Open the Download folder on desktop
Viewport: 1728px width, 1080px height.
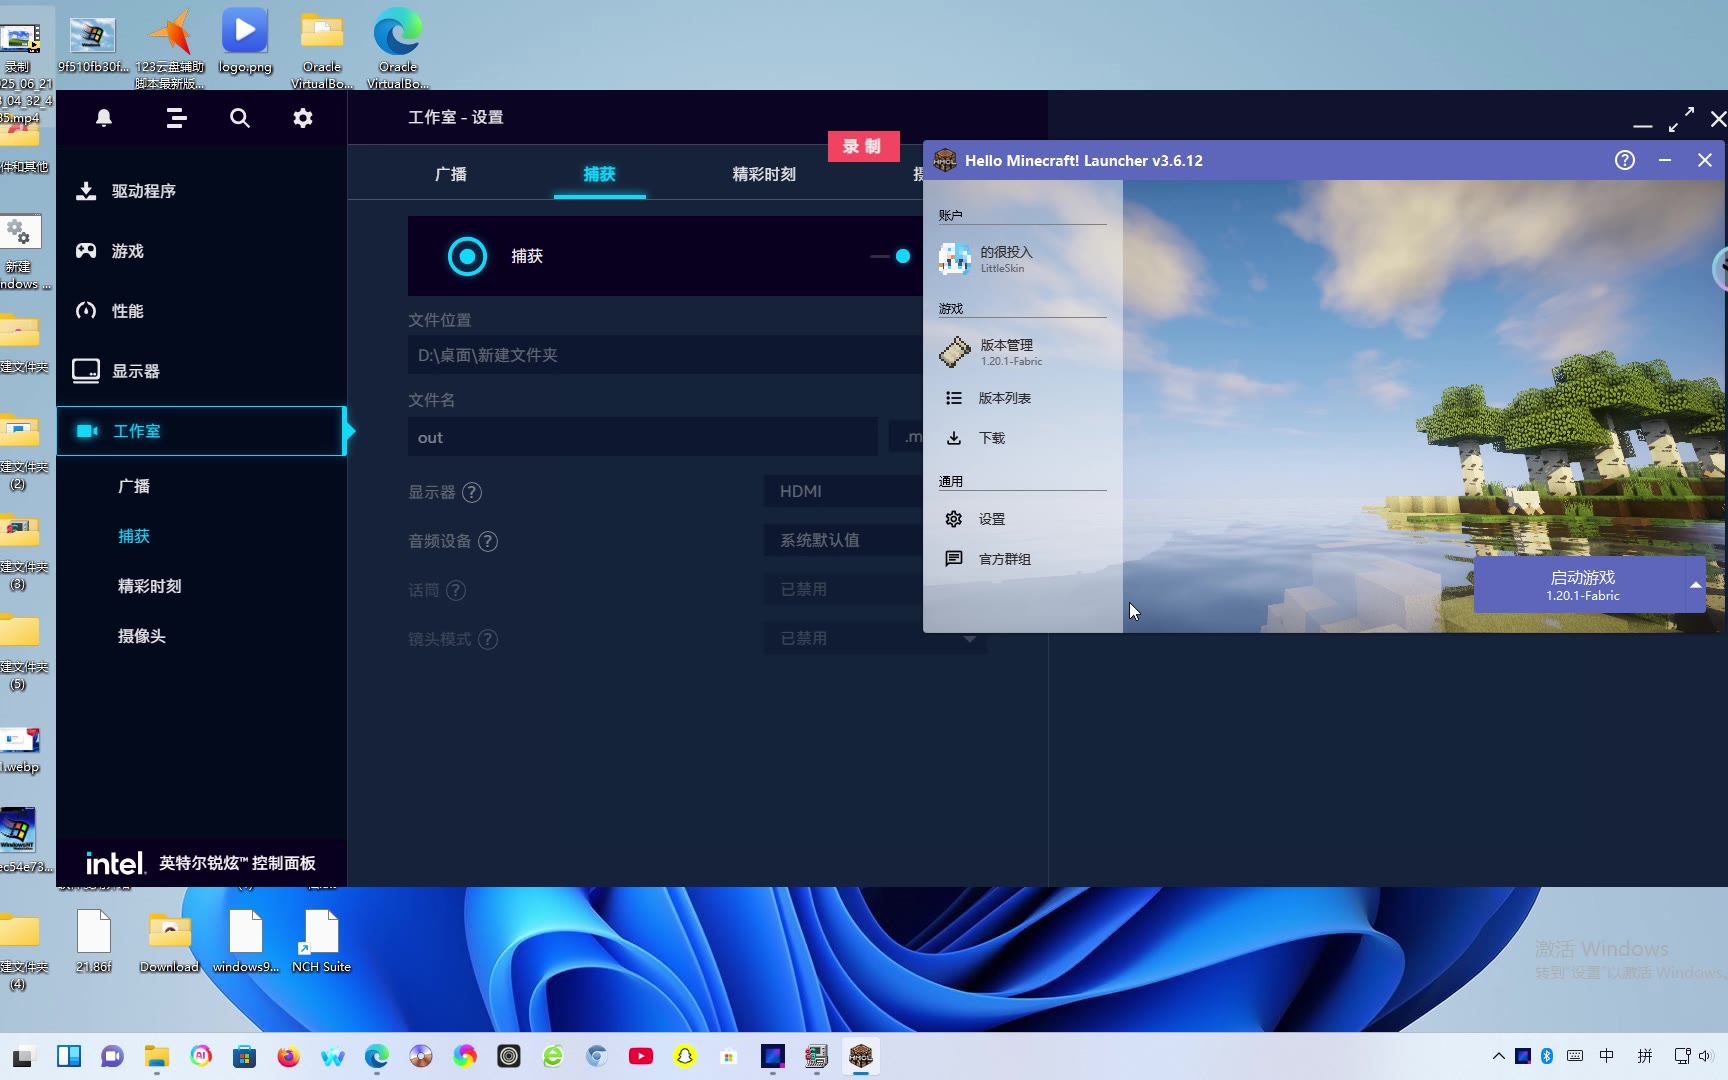pyautogui.click(x=169, y=941)
